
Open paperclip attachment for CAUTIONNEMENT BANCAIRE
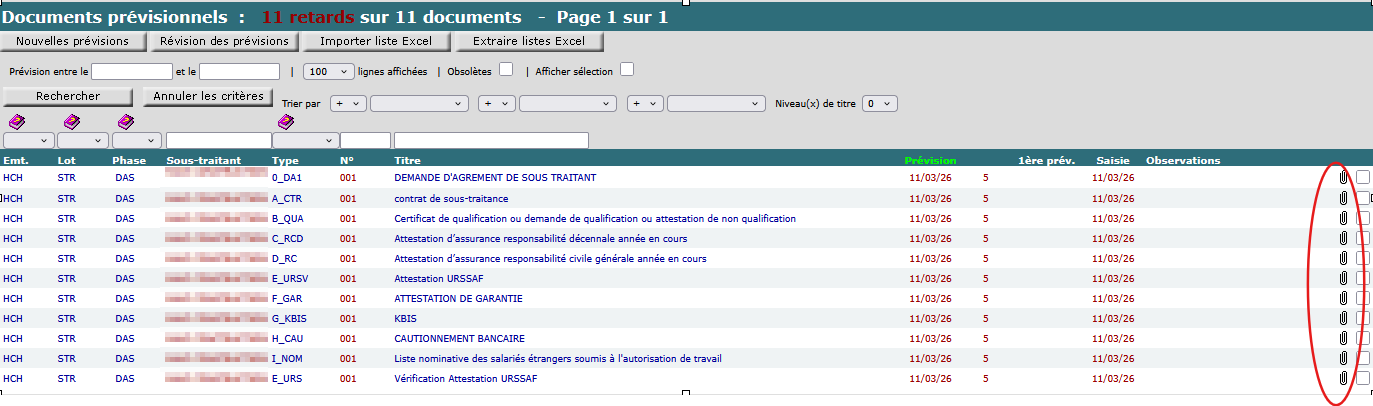tap(1343, 338)
